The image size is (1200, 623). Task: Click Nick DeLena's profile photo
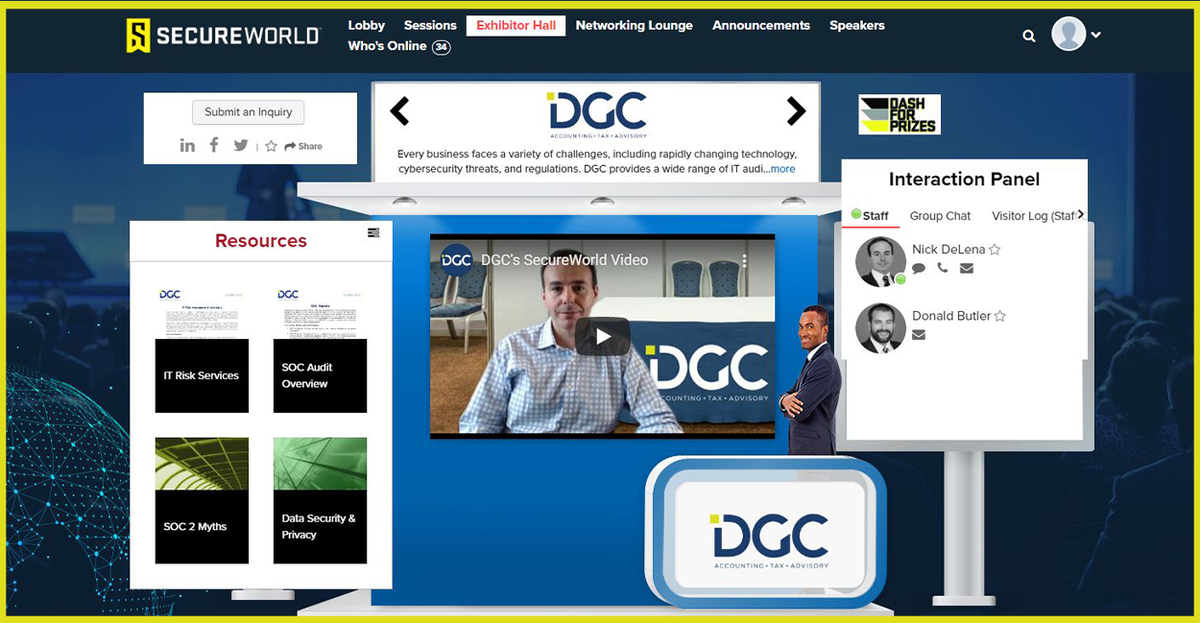881,262
